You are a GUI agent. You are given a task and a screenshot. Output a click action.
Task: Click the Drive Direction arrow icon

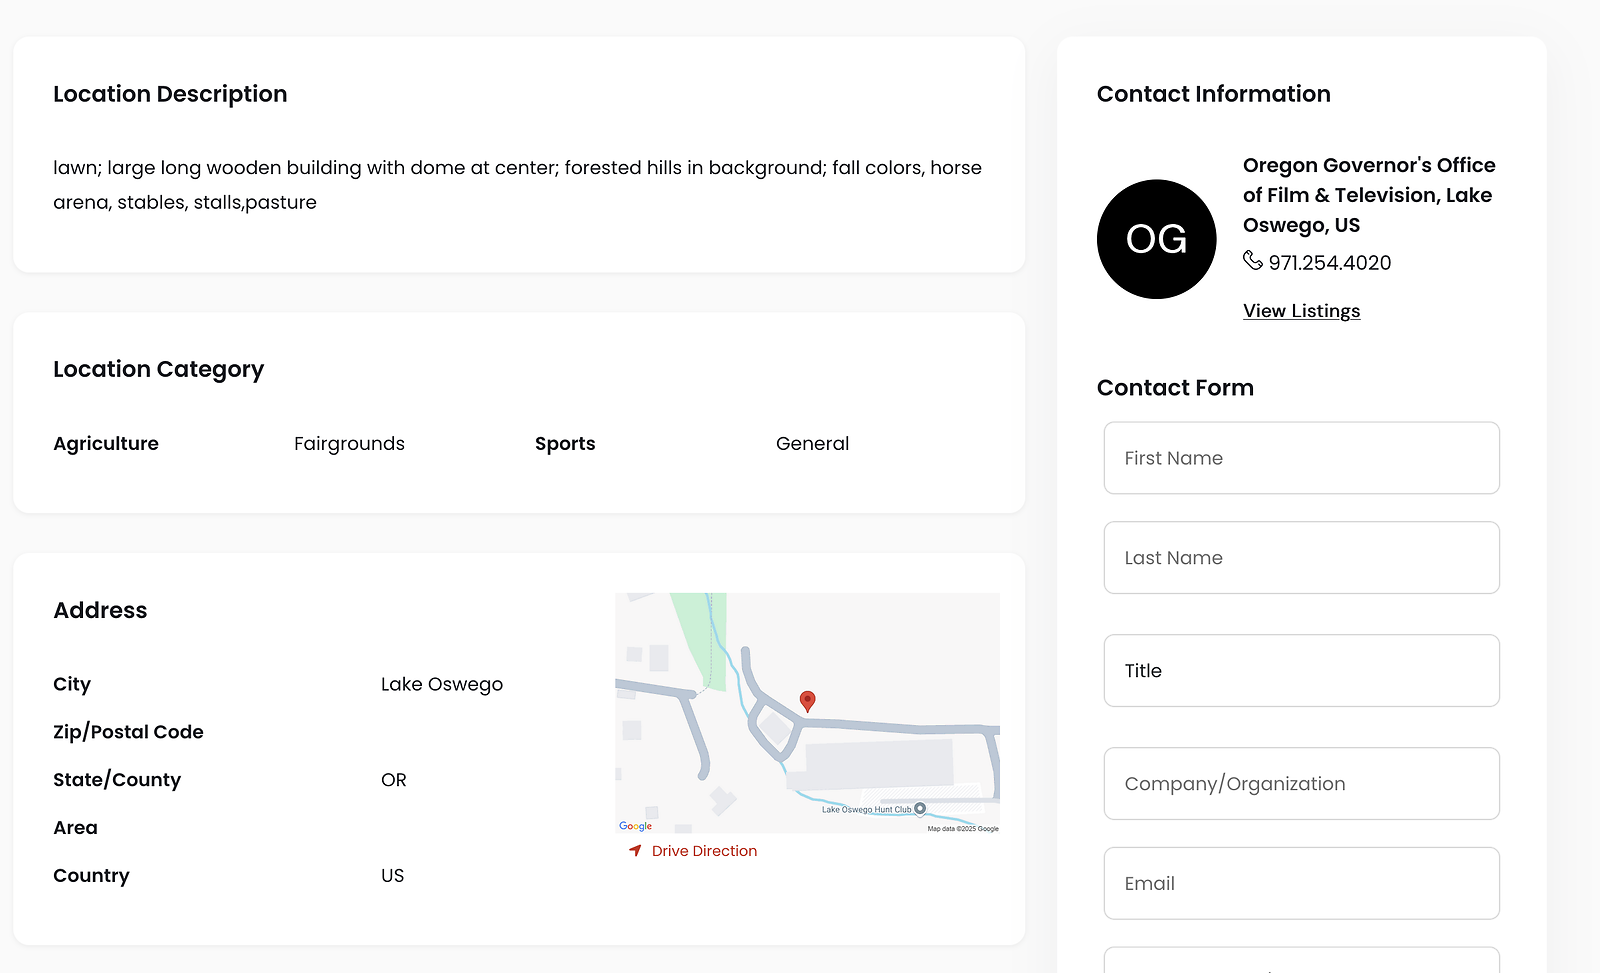(635, 851)
